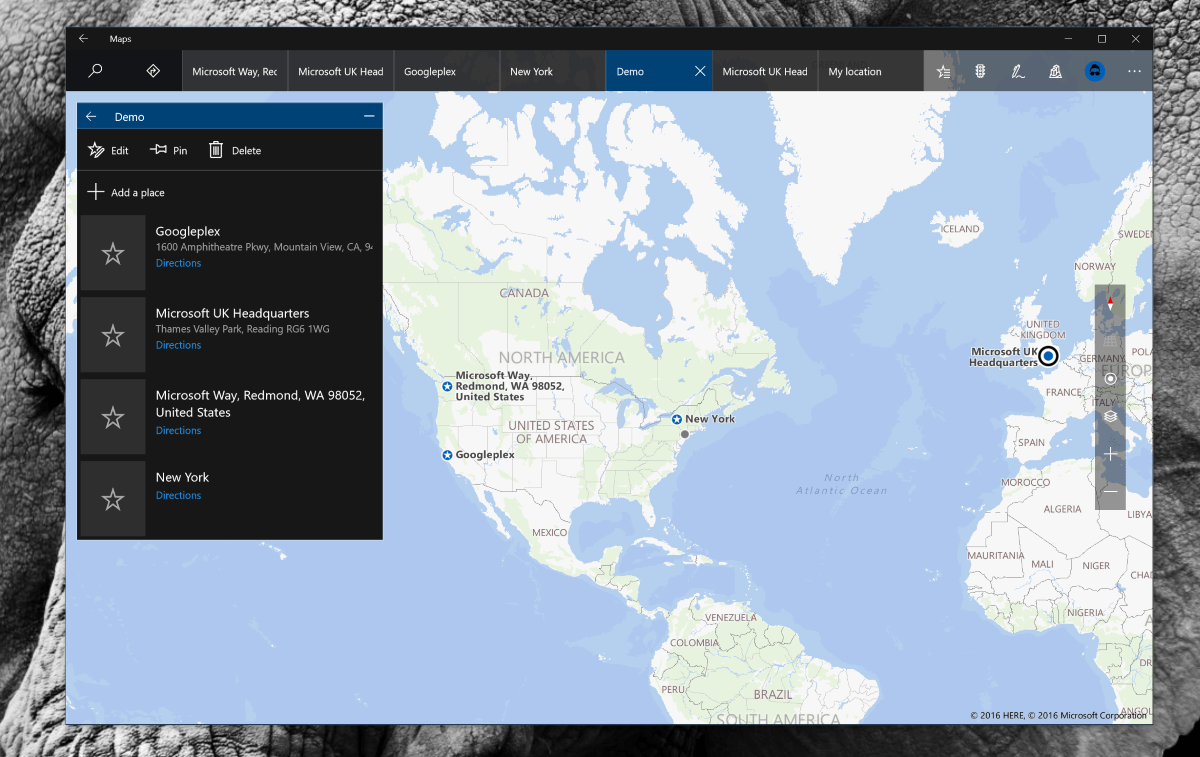Screen dimensions: 1200x757
Task: View your saved favorite places
Action: point(943,70)
